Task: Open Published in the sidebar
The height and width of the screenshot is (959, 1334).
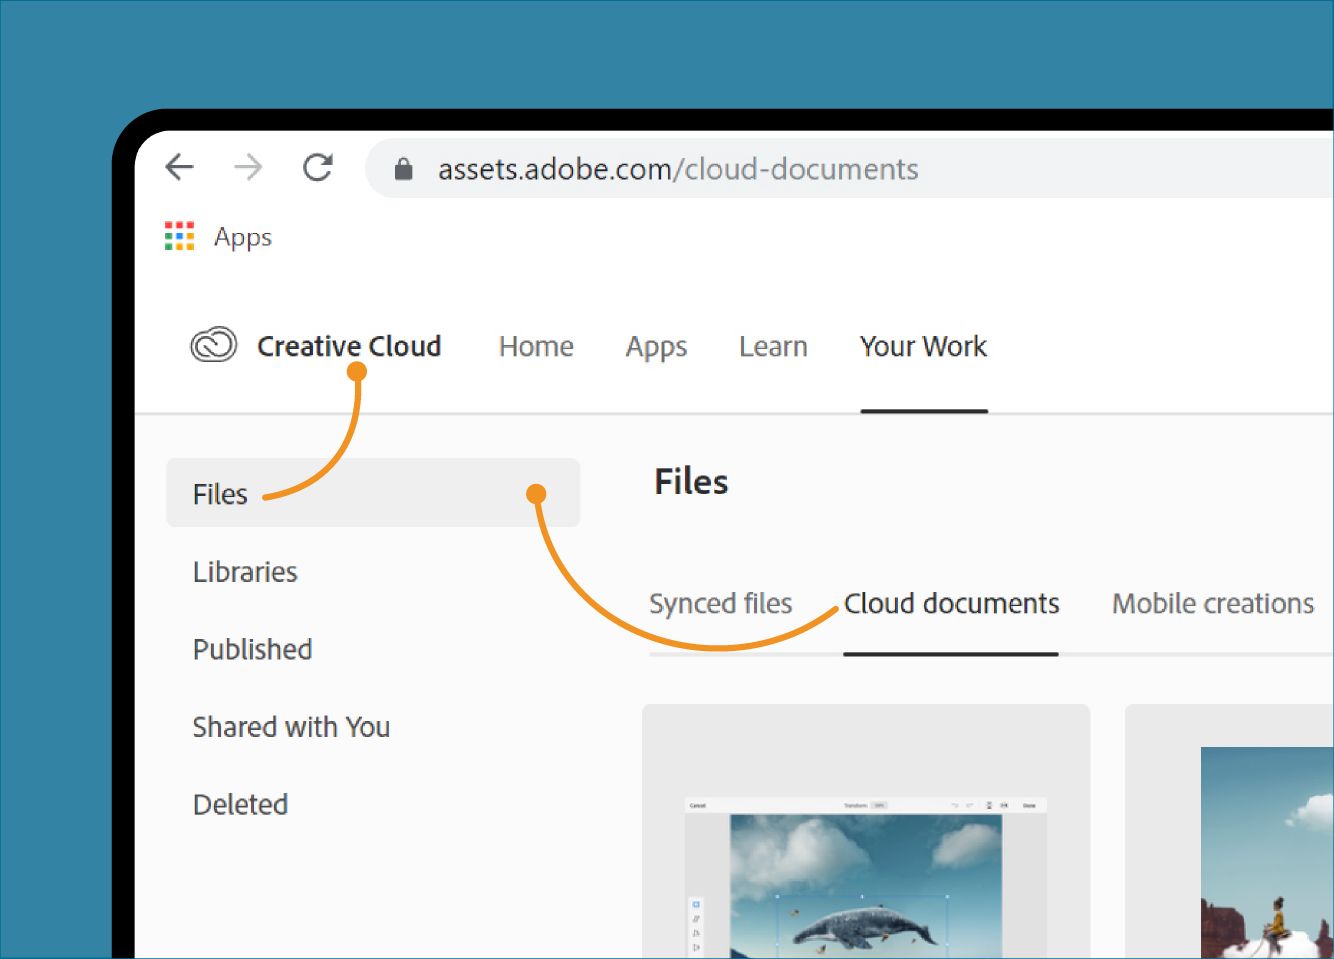Action: click(x=252, y=649)
